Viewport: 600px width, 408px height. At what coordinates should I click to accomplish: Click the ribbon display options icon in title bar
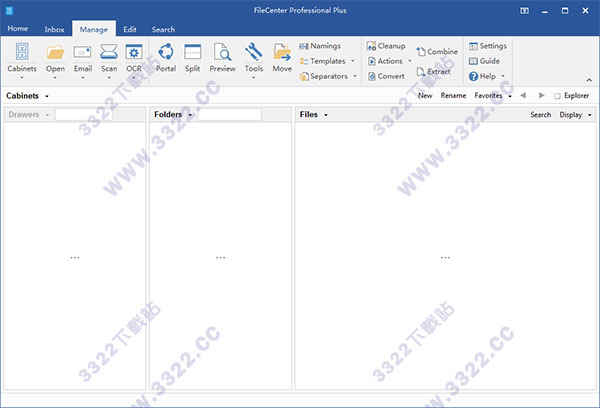click(524, 11)
